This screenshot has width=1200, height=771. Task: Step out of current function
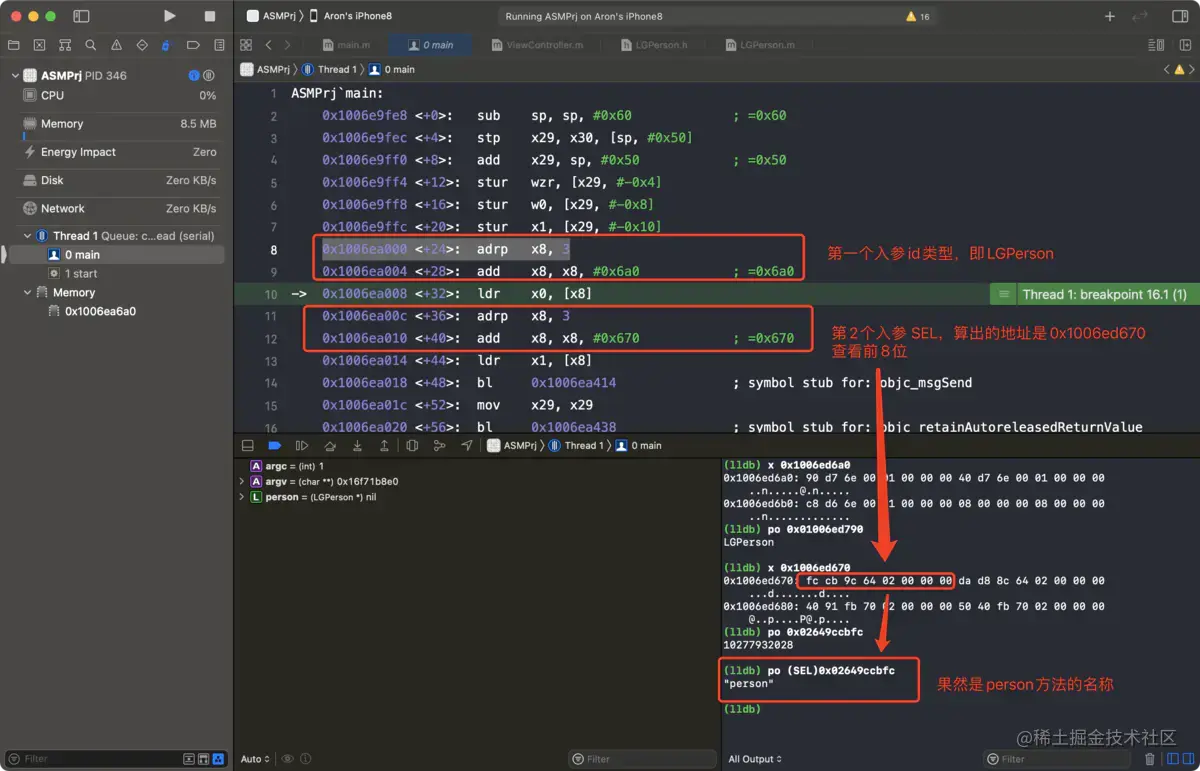pyautogui.click(x=384, y=446)
